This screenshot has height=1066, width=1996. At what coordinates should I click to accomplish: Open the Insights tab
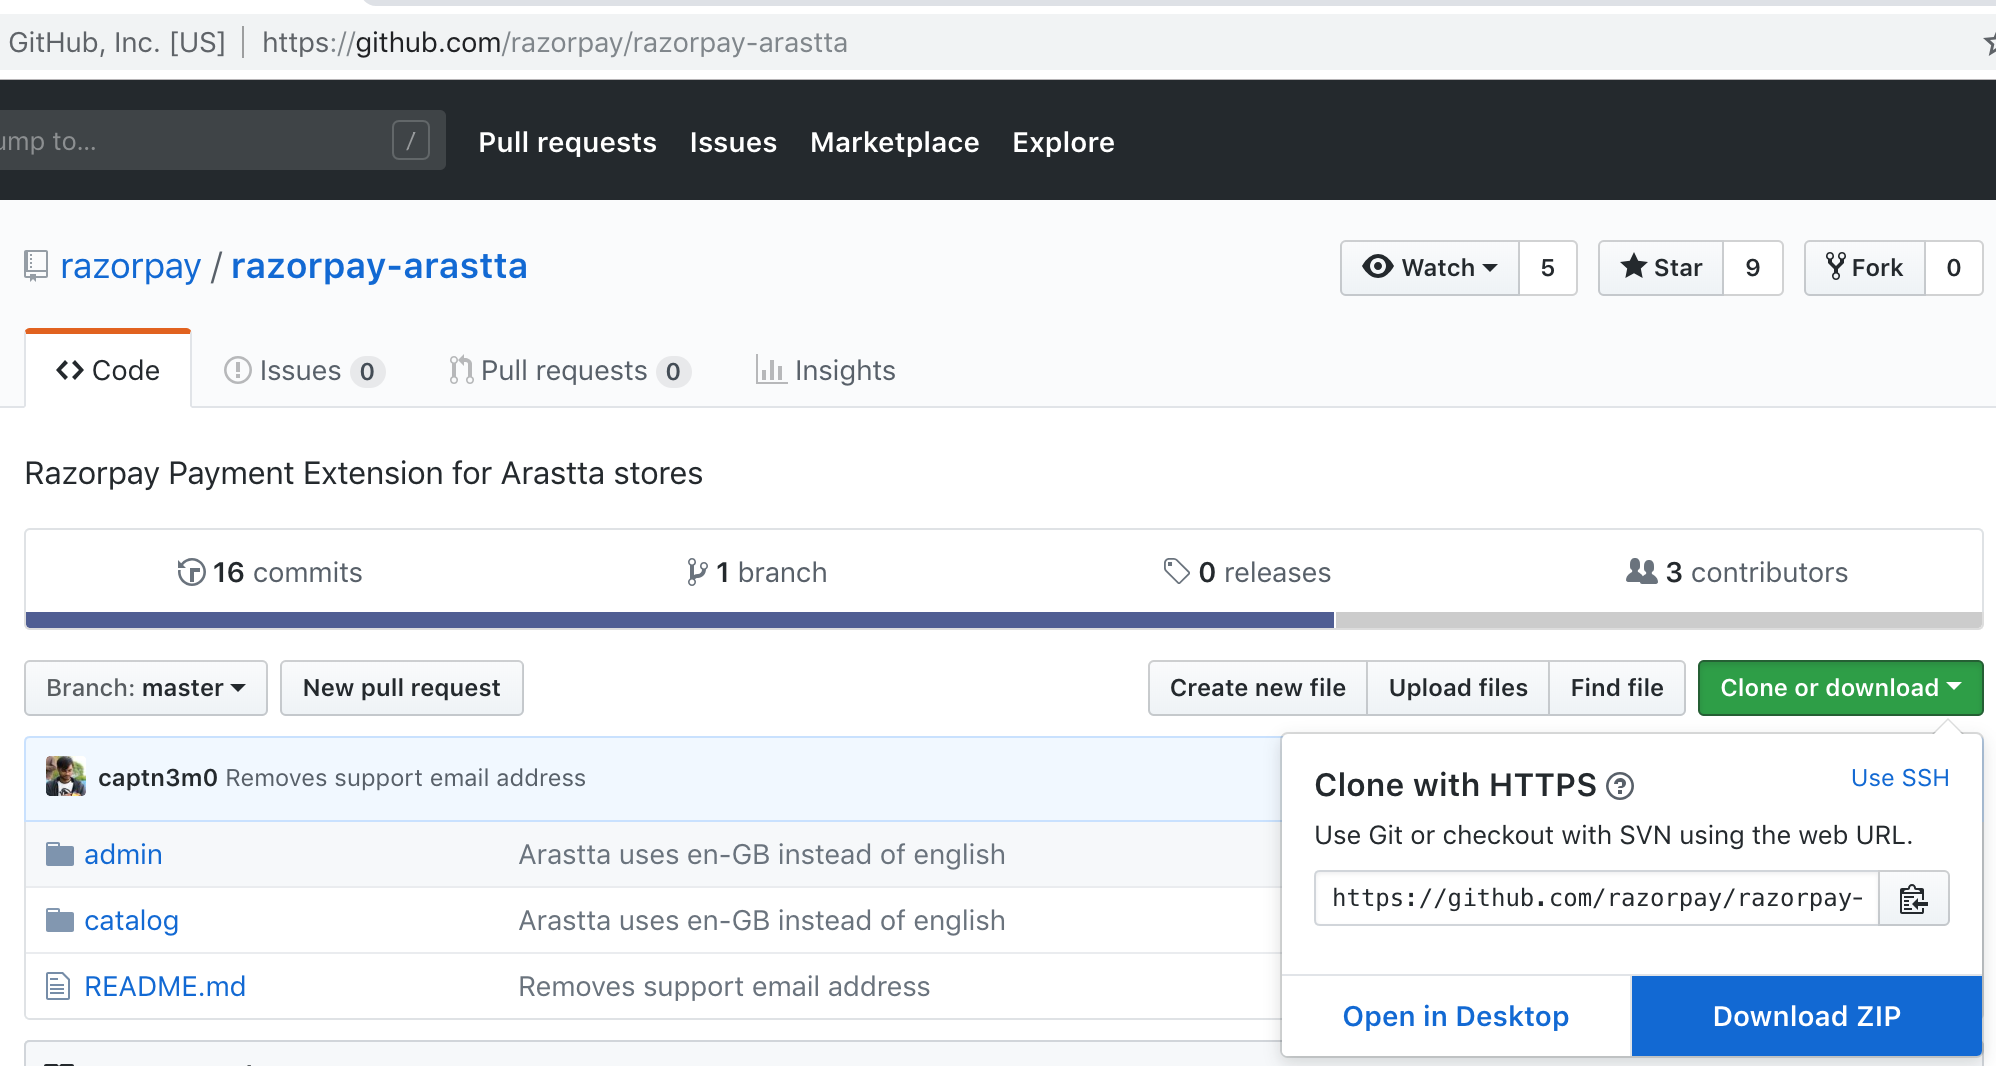[825, 370]
